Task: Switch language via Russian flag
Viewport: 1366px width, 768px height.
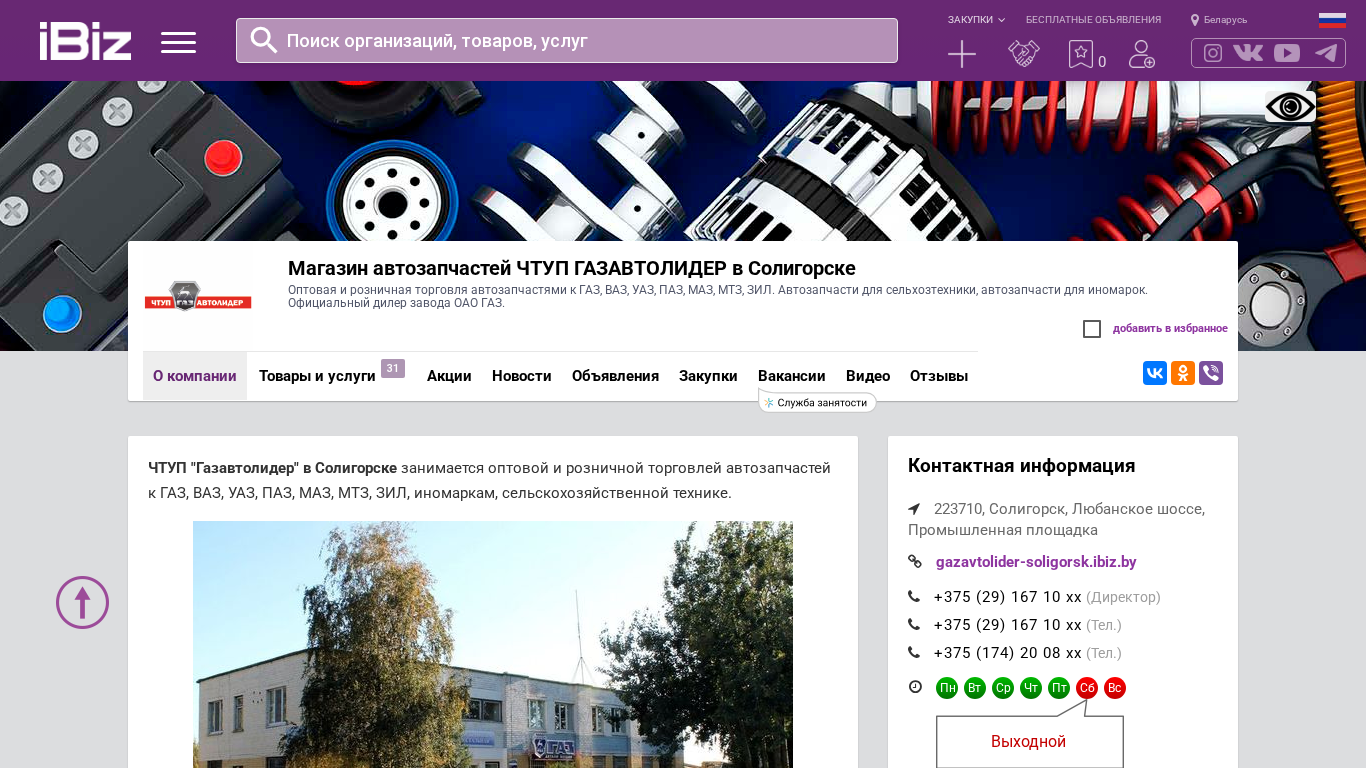Action: pos(1332,20)
